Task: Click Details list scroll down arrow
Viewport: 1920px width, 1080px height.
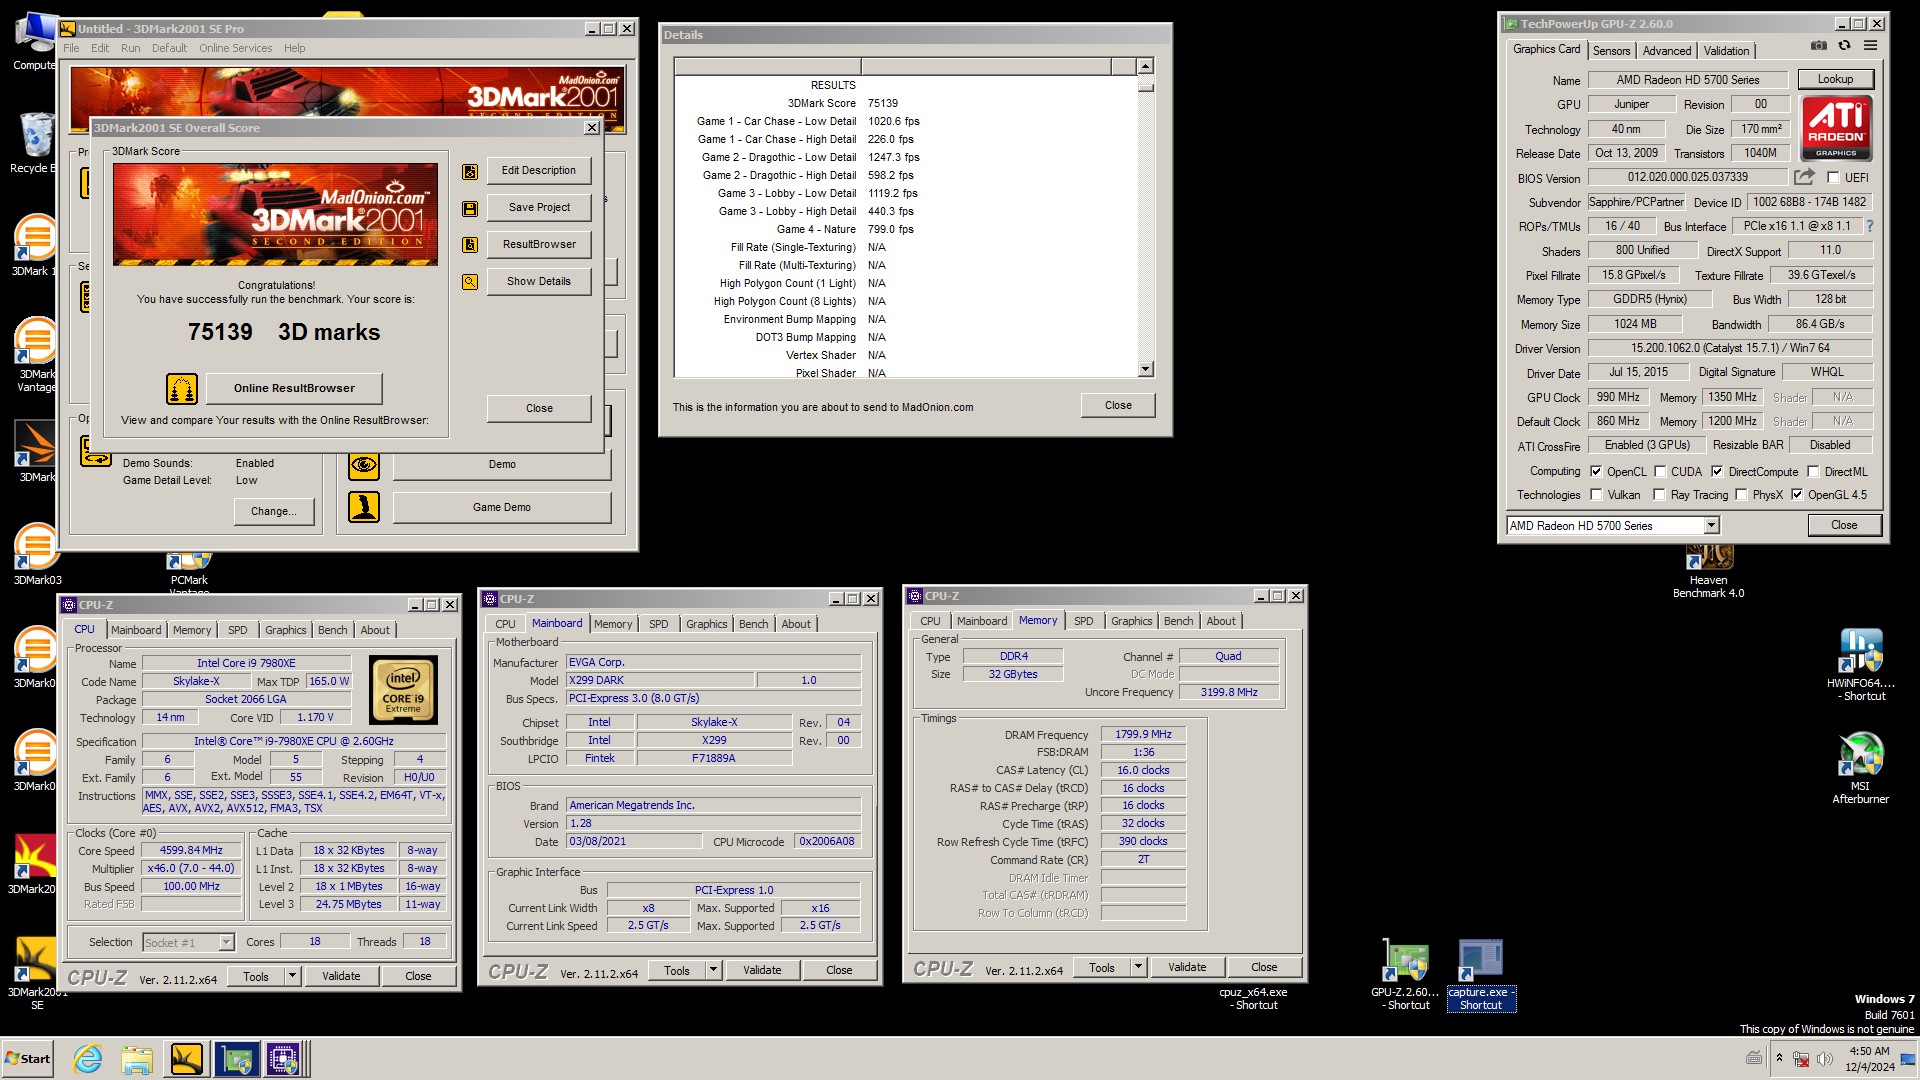Action: pyautogui.click(x=1146, y=369)
